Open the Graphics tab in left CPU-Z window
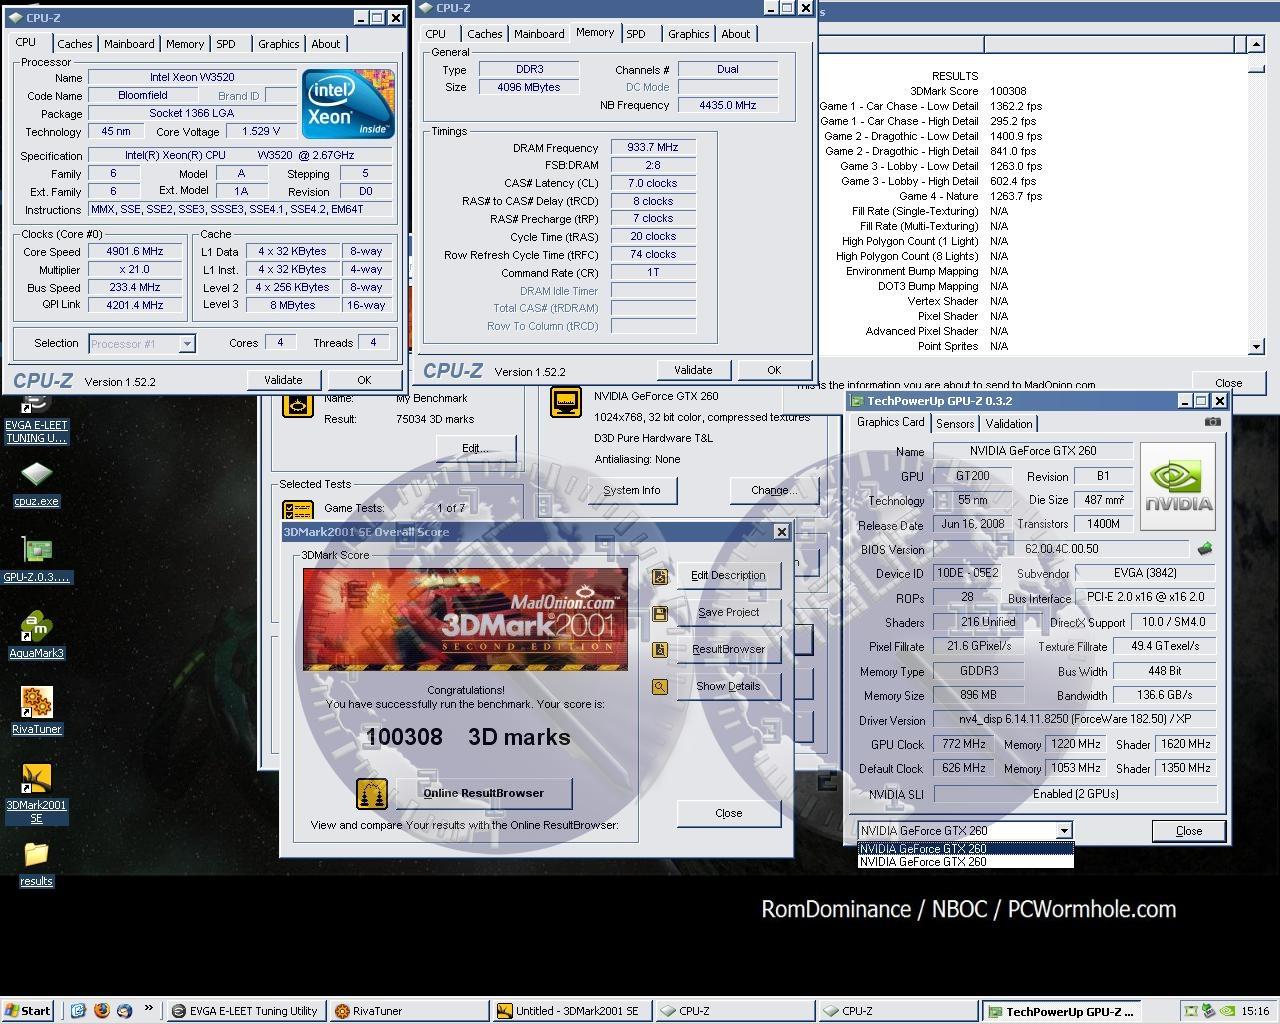The width and height of the screenshot is (1280, 1024). (x=278, y=44)
